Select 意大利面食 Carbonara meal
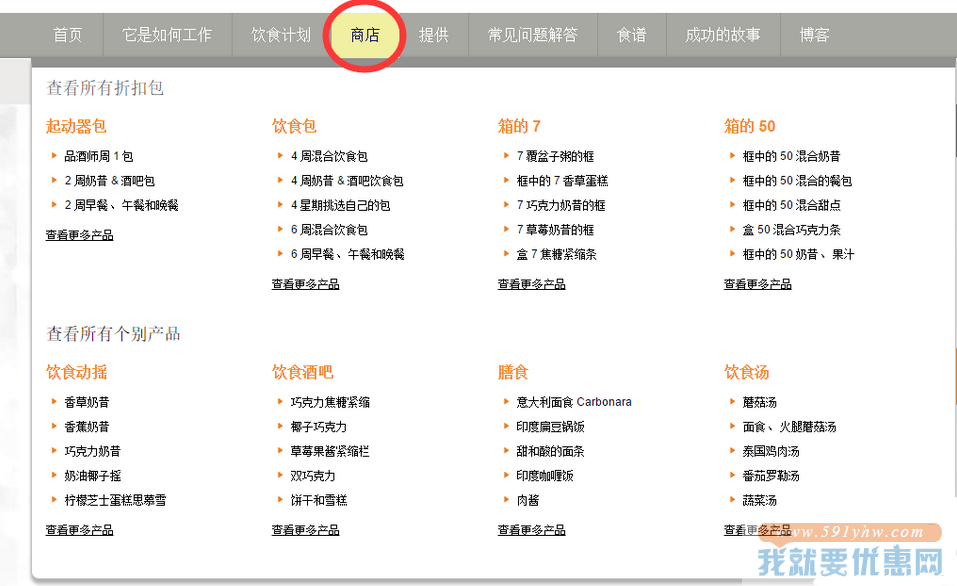 pos(574,402)
